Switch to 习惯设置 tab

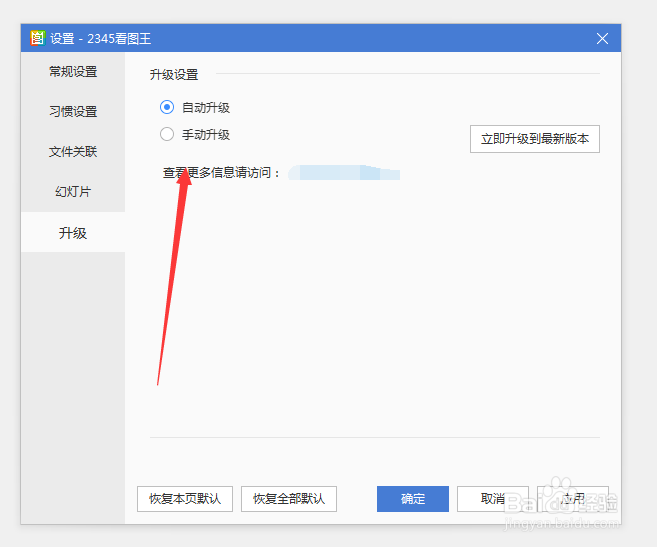point(73,111)
